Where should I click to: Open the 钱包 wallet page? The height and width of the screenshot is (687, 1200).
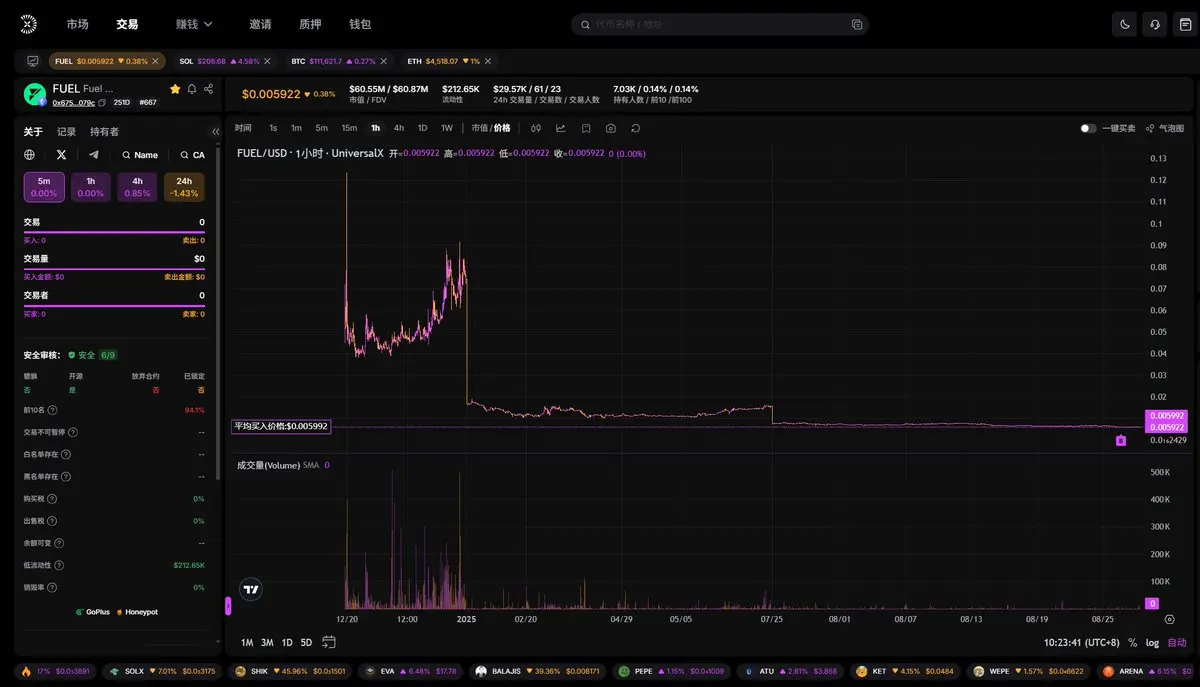[360, 24]
